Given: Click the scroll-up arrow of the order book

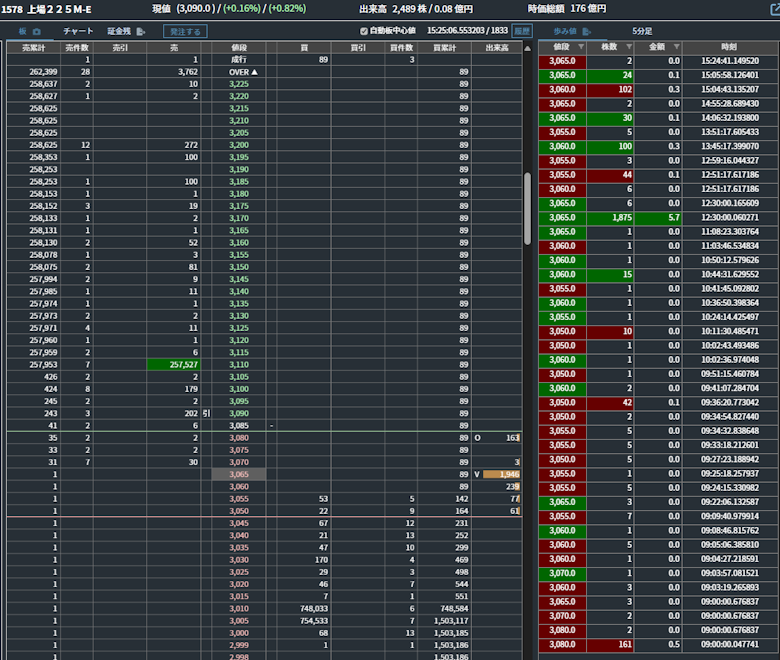Looking at the screenshot, I should point(527,48).
